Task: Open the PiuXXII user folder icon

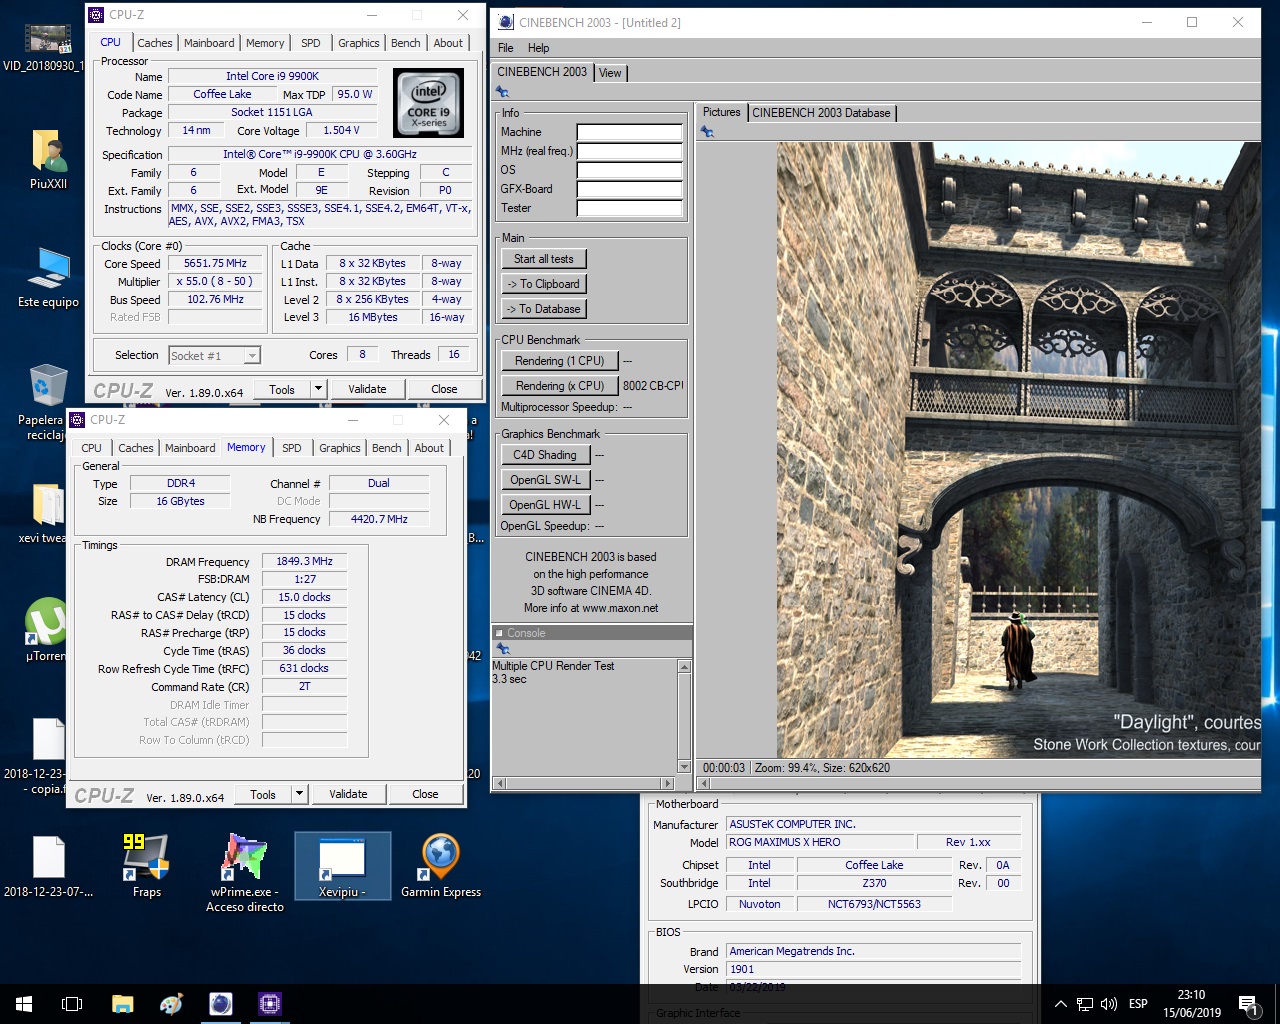Action: pos(48,158)
